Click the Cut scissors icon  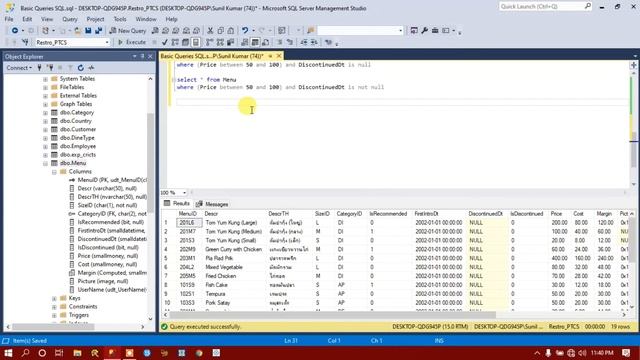click(210, 31)
